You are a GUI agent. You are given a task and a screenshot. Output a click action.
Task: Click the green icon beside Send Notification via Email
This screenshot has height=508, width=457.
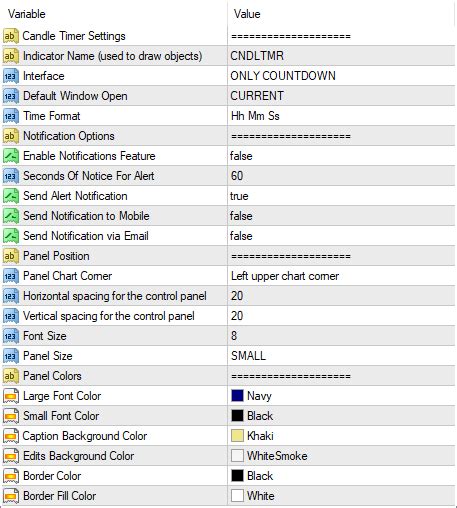pyautogui.click(x=10, y=236)
